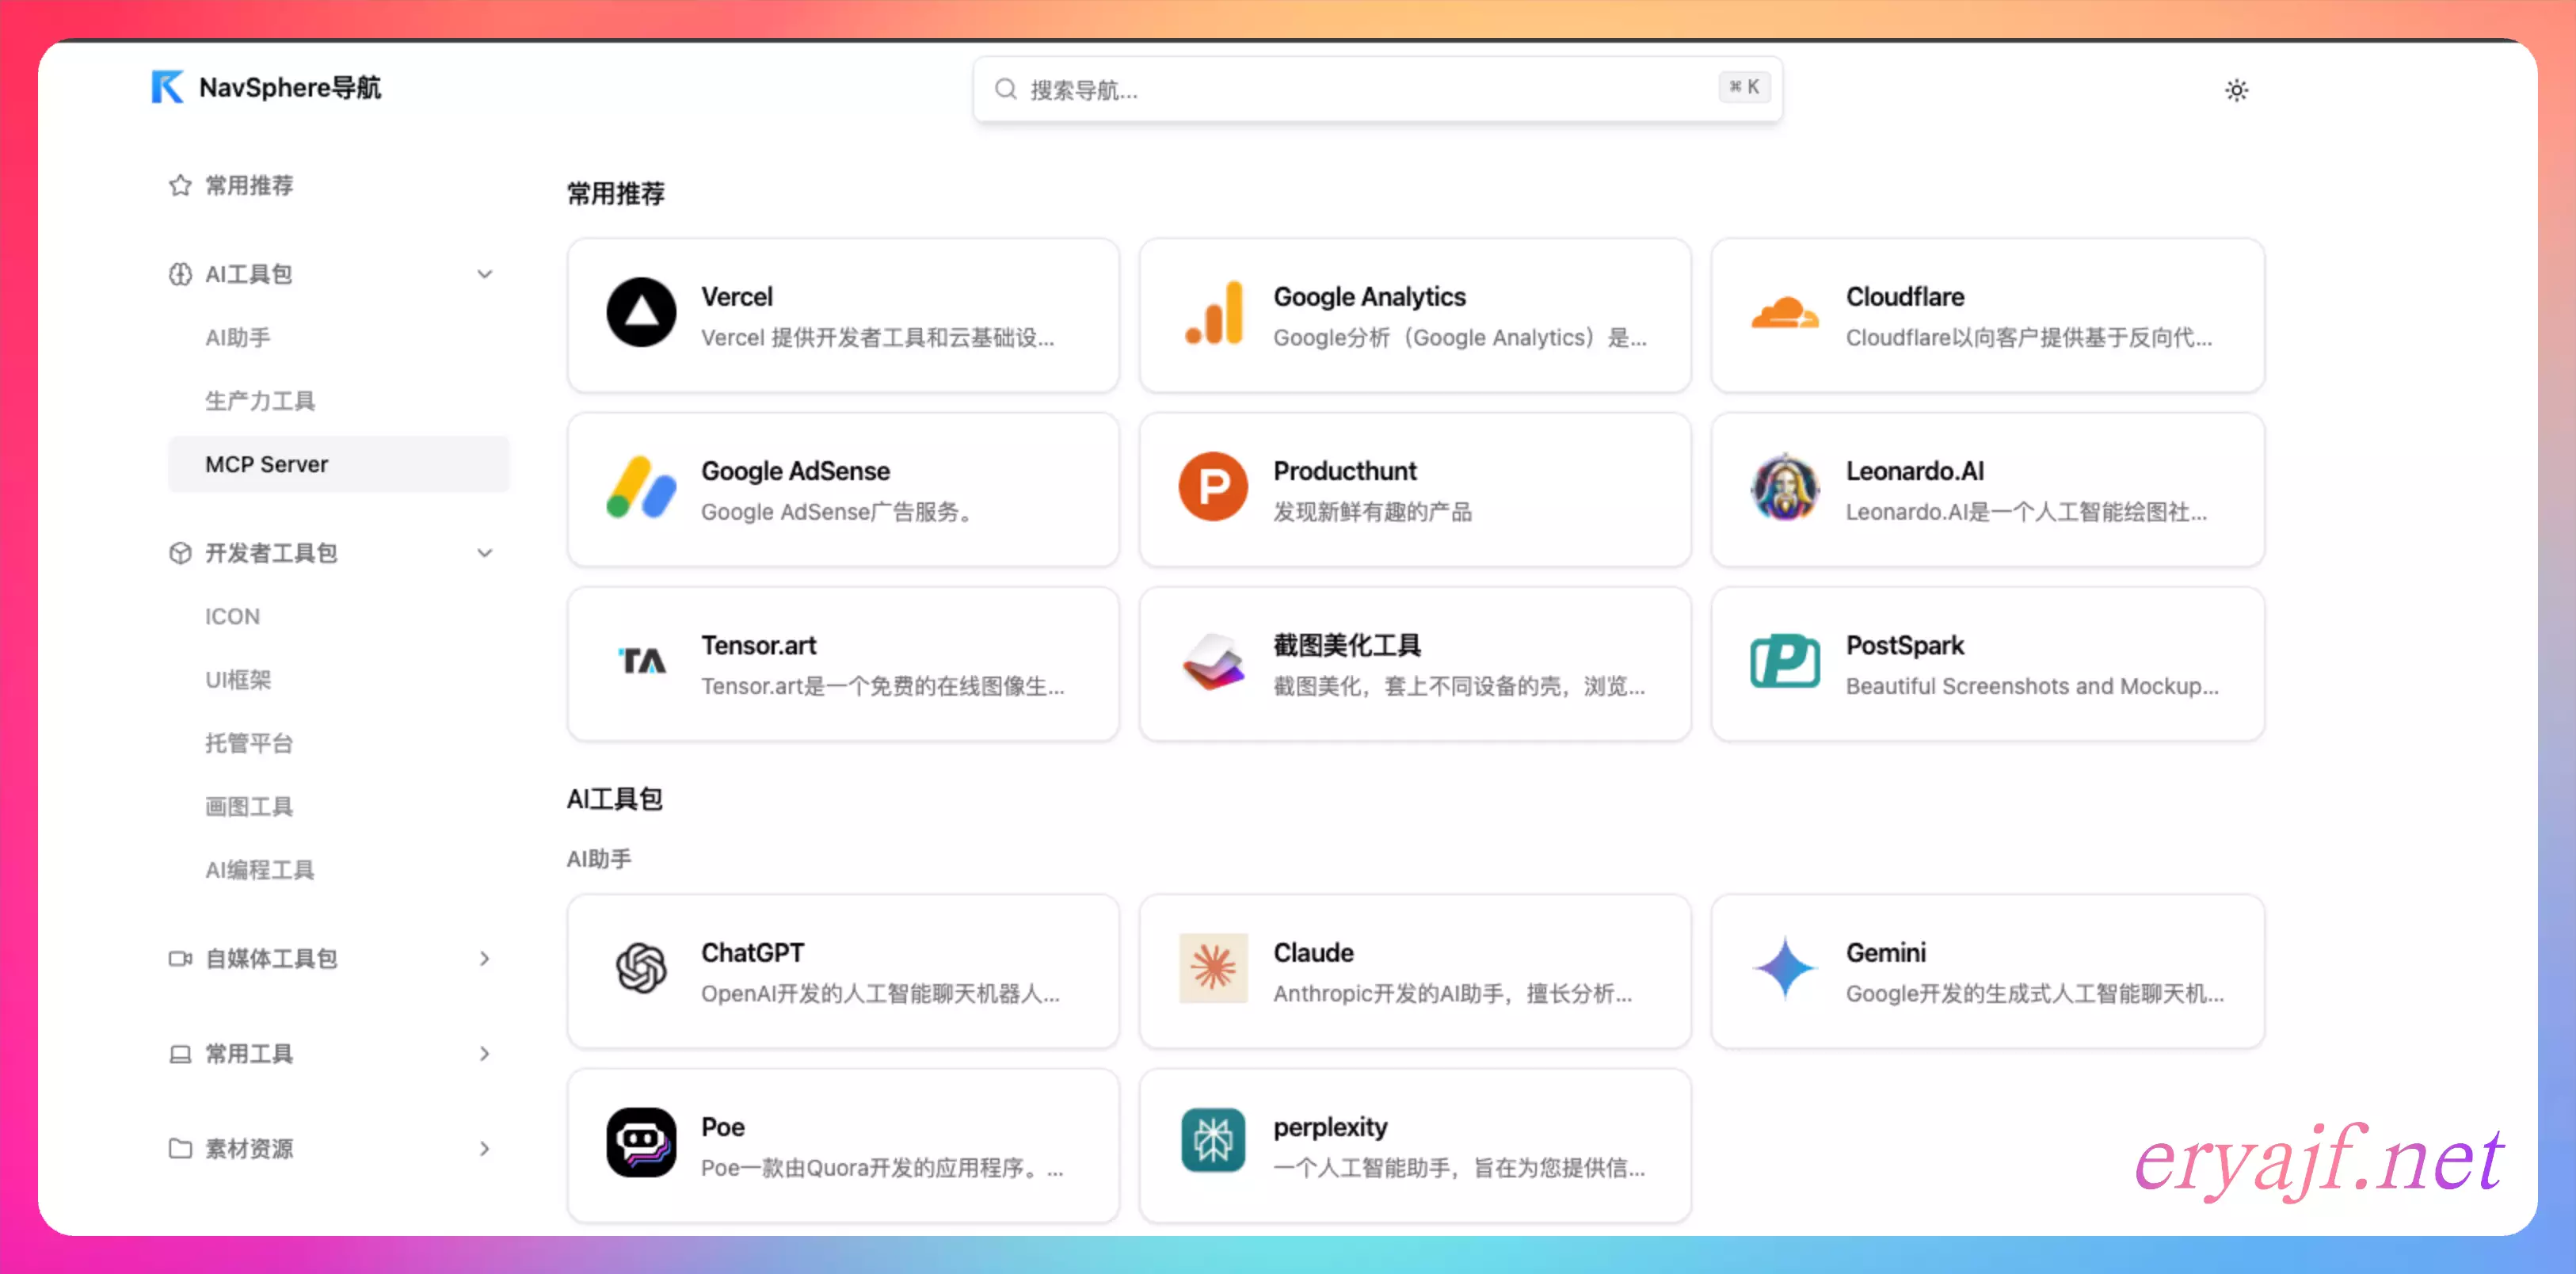
Task: Open the ChatGPT card title
Action: [752, 952]
